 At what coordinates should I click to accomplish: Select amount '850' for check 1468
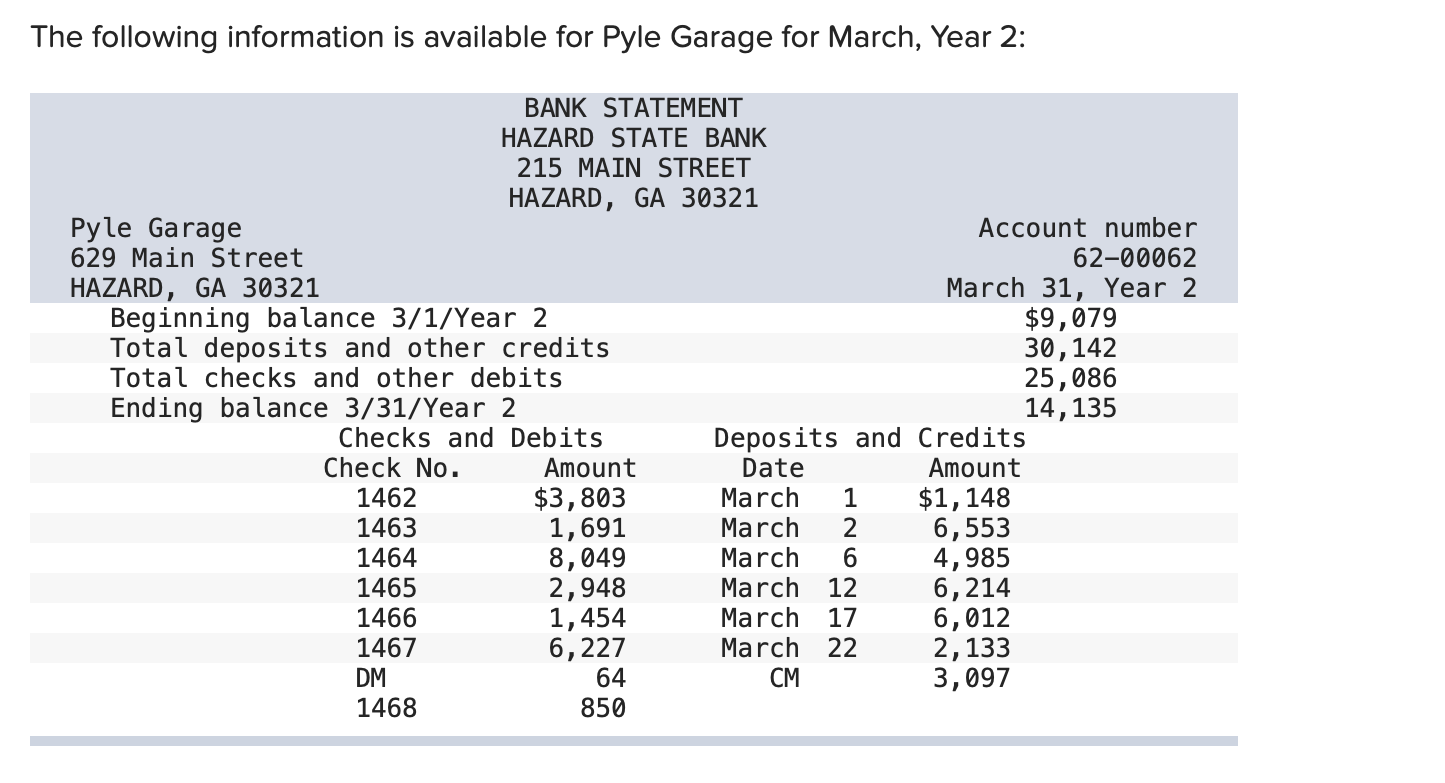(602, 708)
